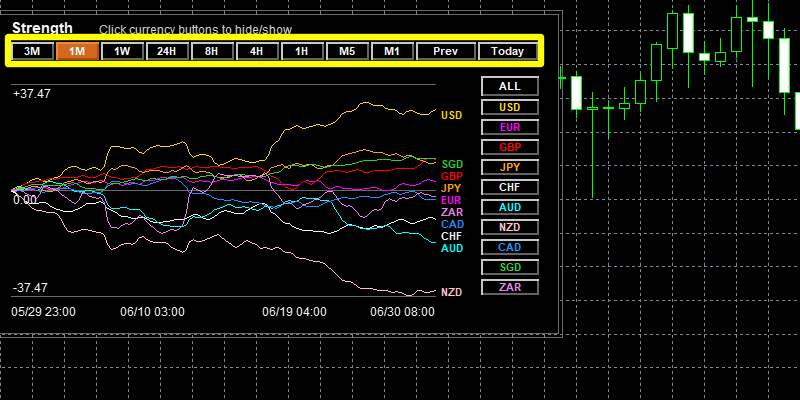Pick the 1H timeframe button
The height and width of the screenshot is (400, 800).
click(302, 51)
